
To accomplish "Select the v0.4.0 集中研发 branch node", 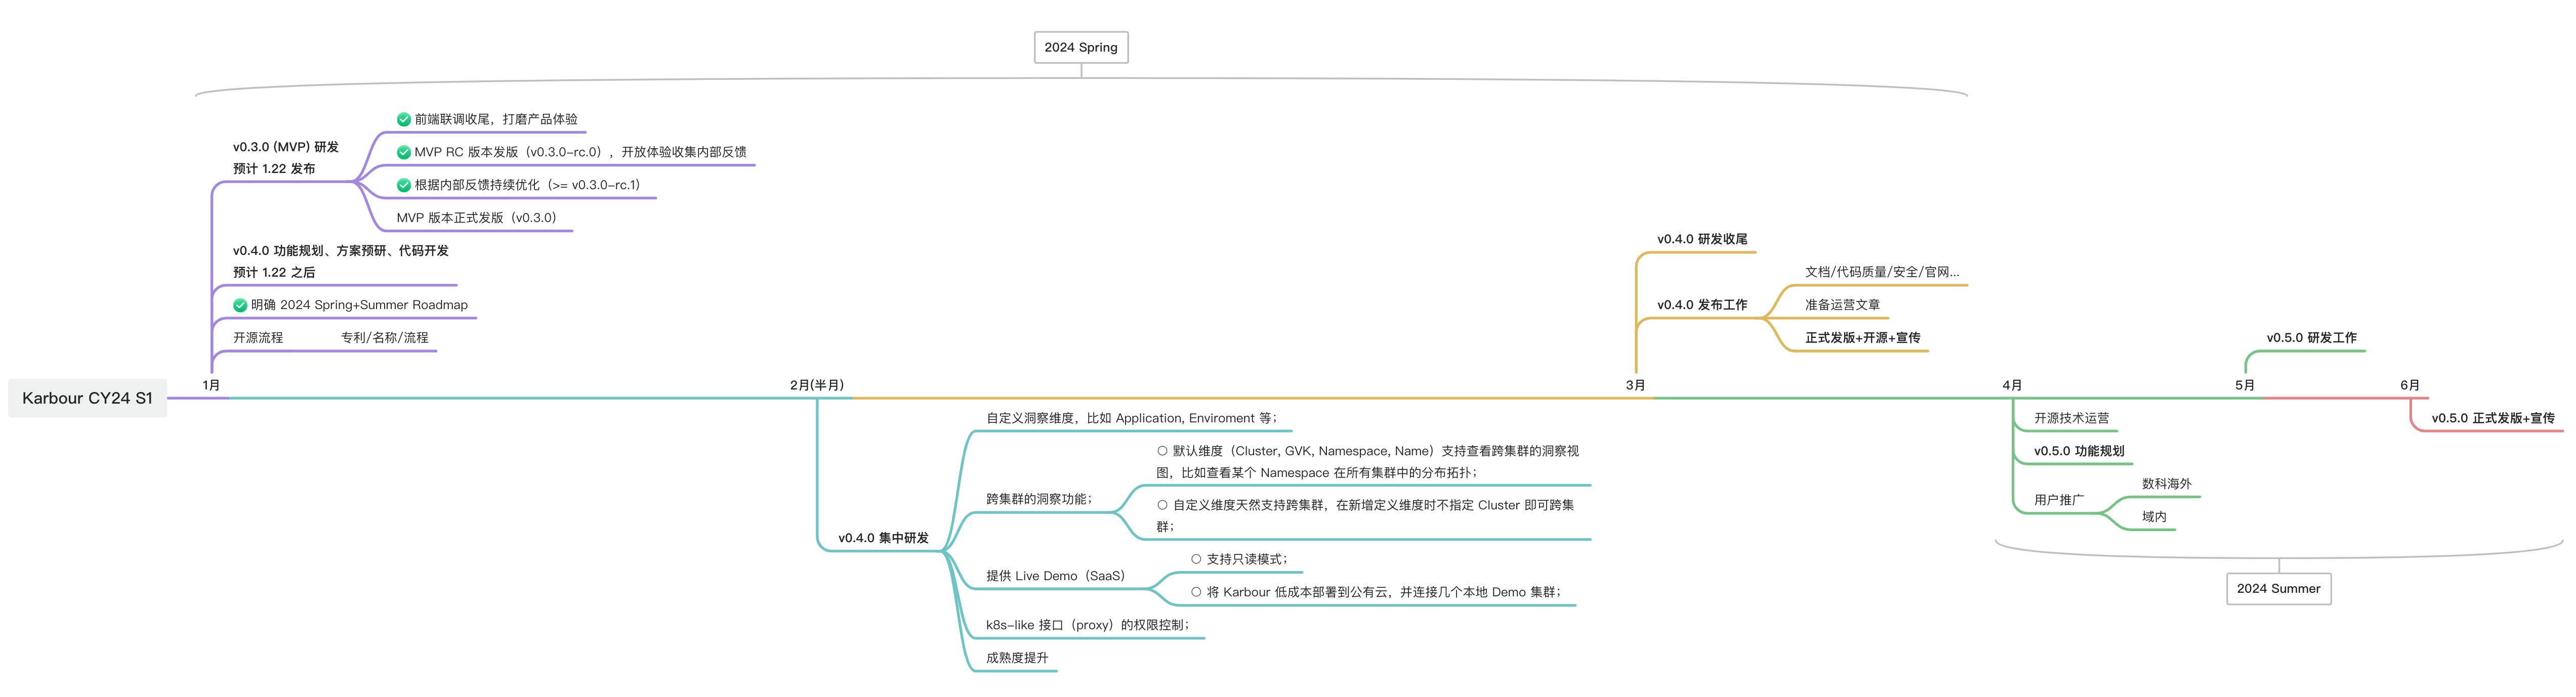I will 883,538.
